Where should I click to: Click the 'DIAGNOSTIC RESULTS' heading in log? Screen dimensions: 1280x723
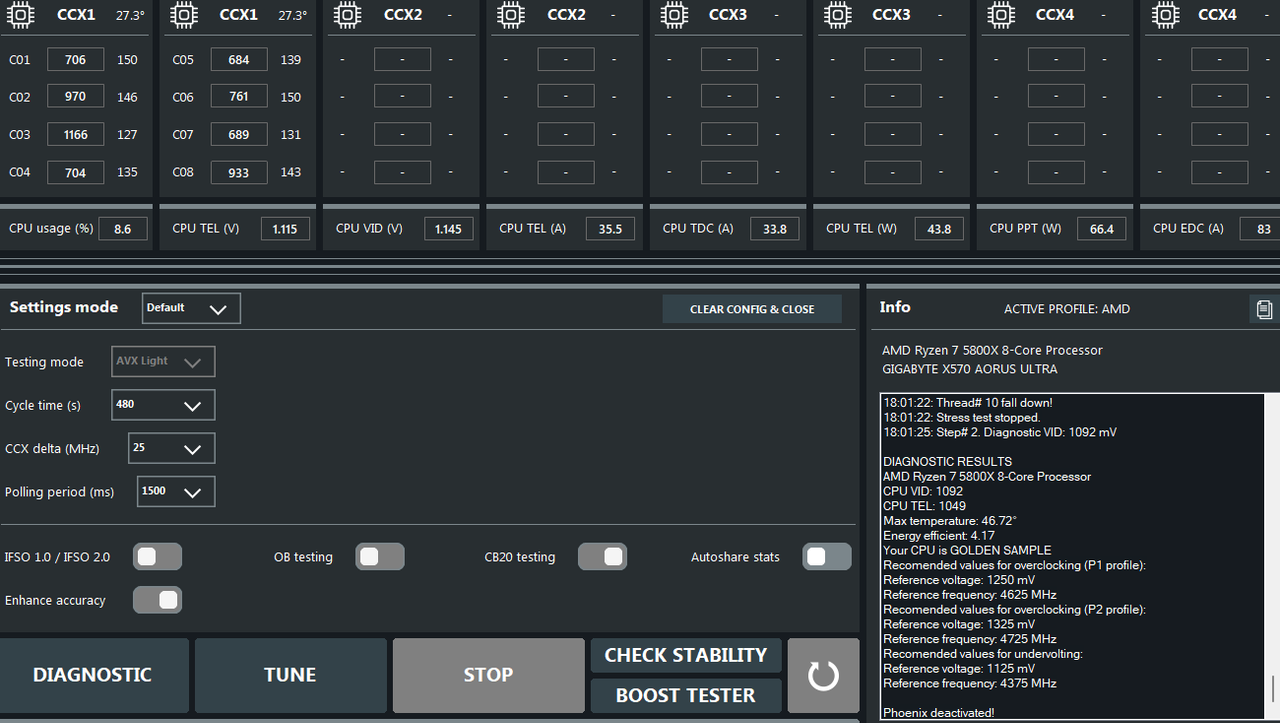click(948, 462)
